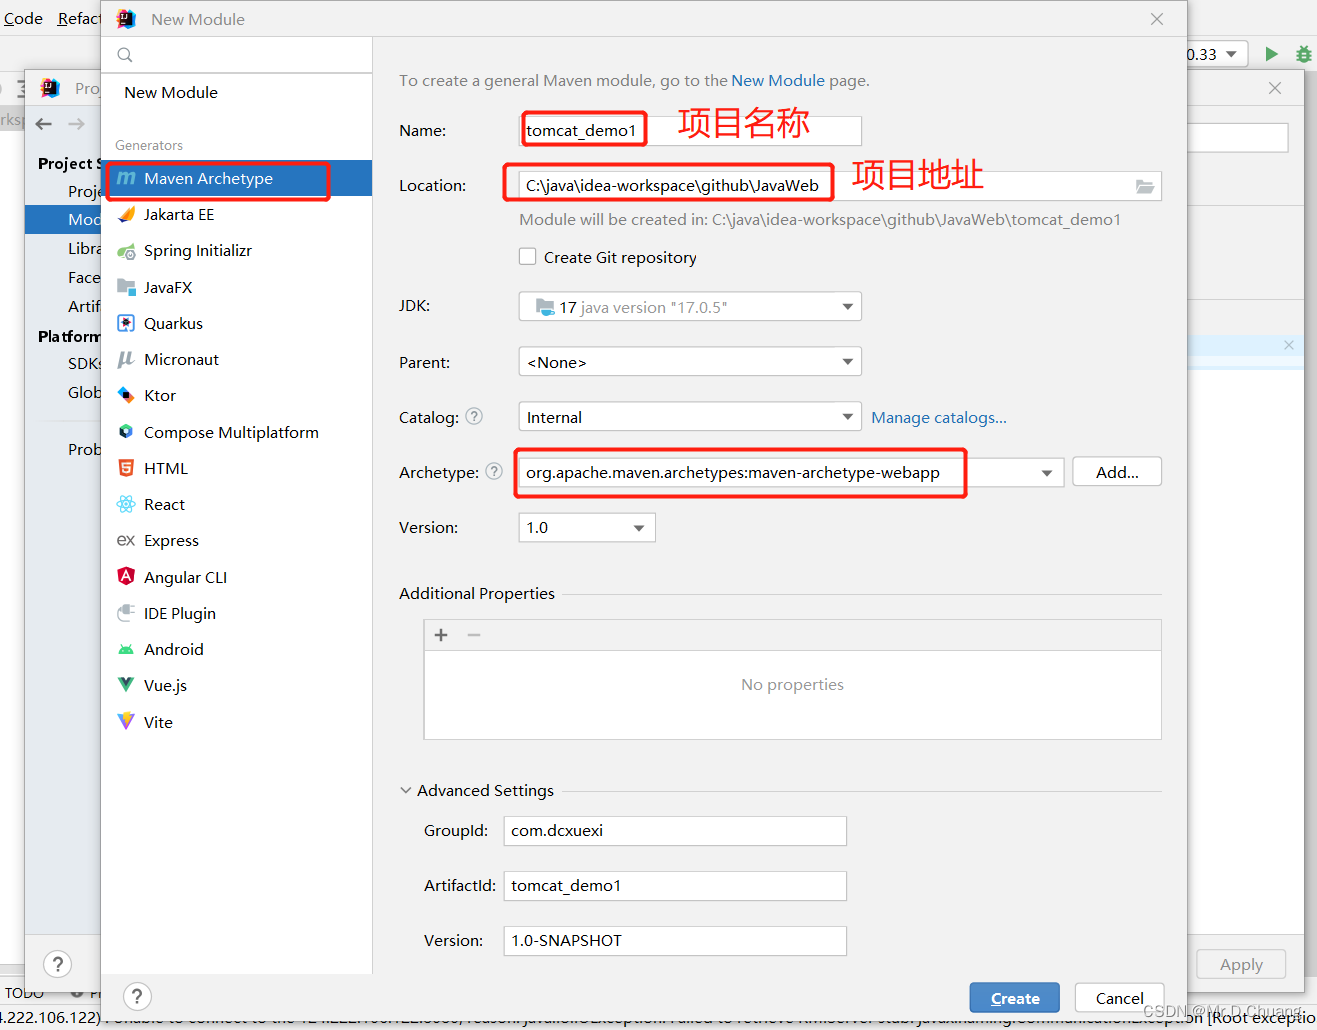Viewport: 1317px width, 1030px height.
Task: Select the Jakarta EE generator
Action: 237,215
